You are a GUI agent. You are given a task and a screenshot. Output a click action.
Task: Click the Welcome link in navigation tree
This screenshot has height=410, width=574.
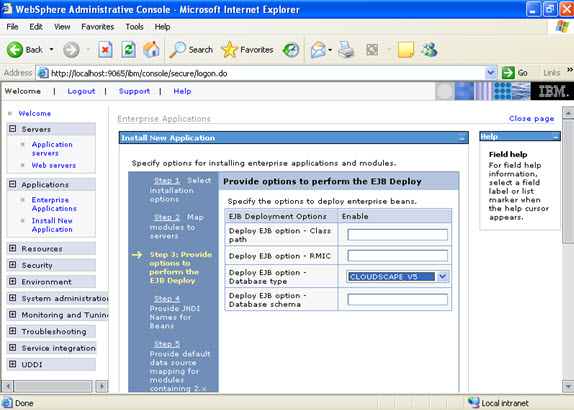35,113
